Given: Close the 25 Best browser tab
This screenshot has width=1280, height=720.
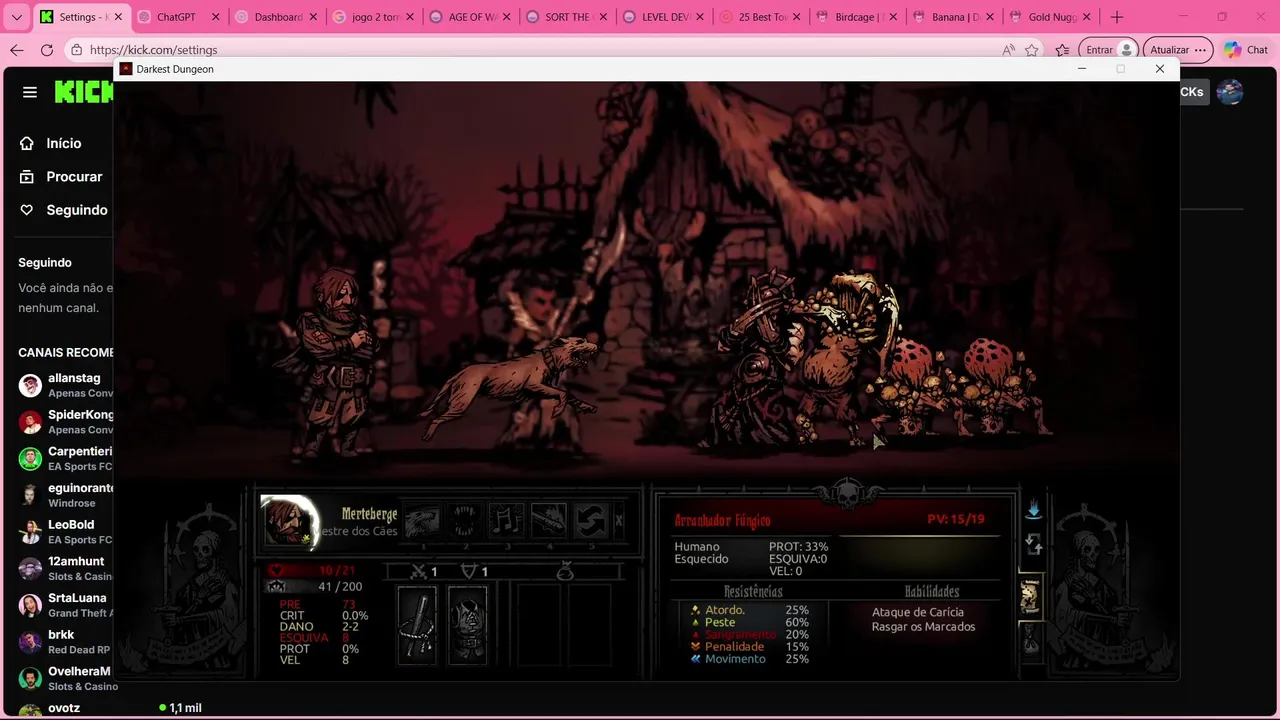Looking at the screenshot, I should [x=797, y=17].
